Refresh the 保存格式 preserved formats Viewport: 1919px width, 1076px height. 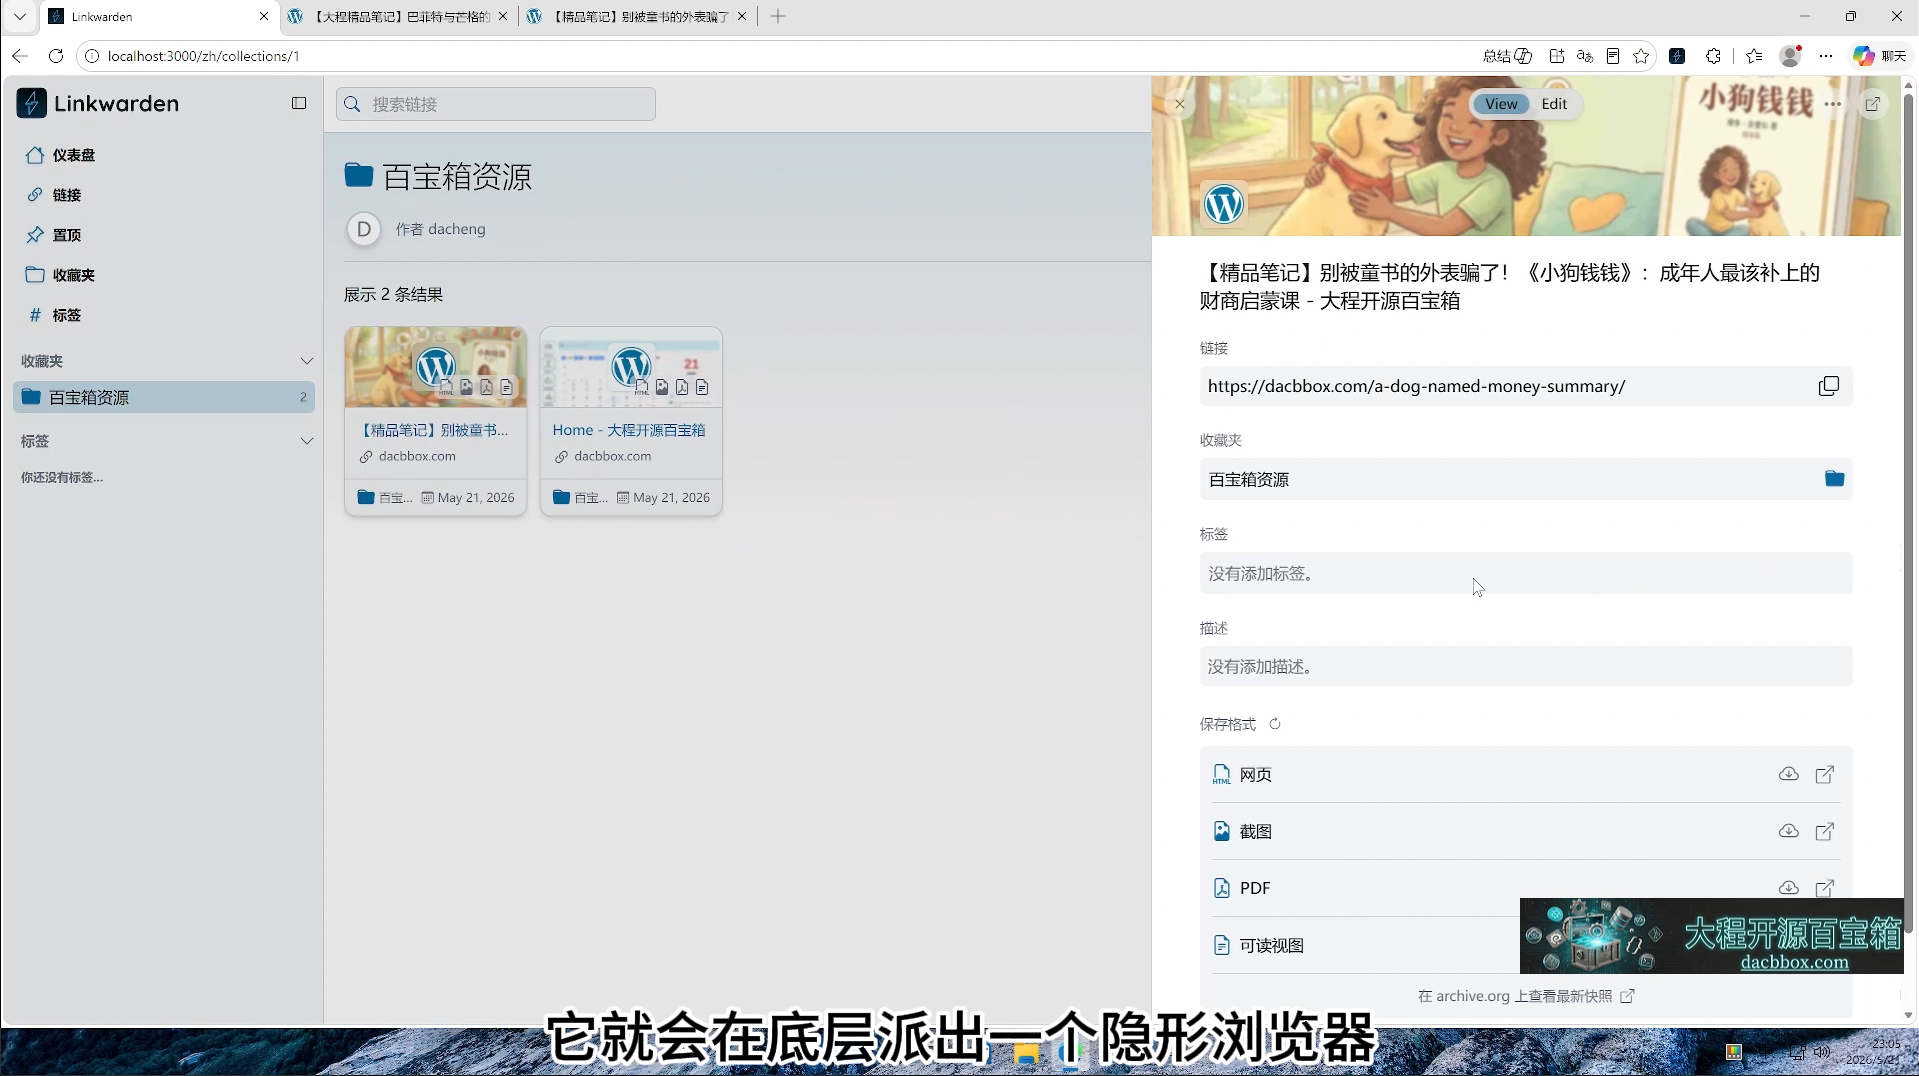(x=1275, y=724)
